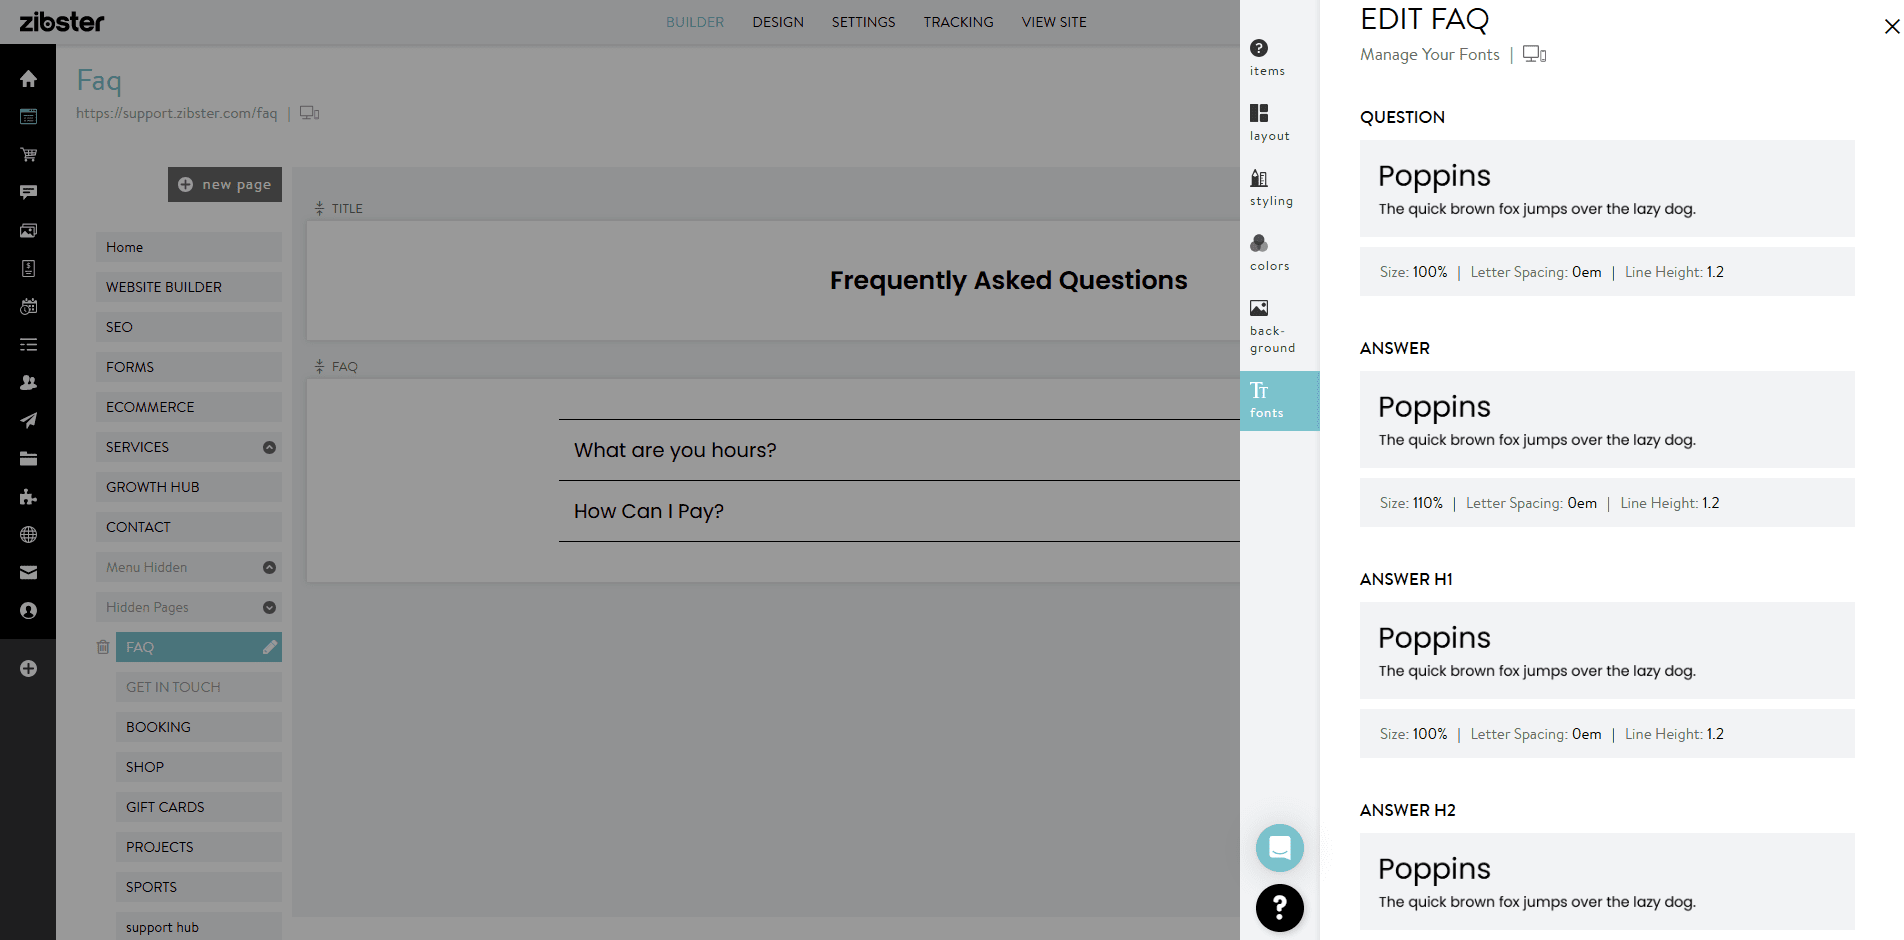The width and height of the screenshot is (1904, 940).
Task: Click the puzzle piece plugins icon
Action: click(28, 497)
